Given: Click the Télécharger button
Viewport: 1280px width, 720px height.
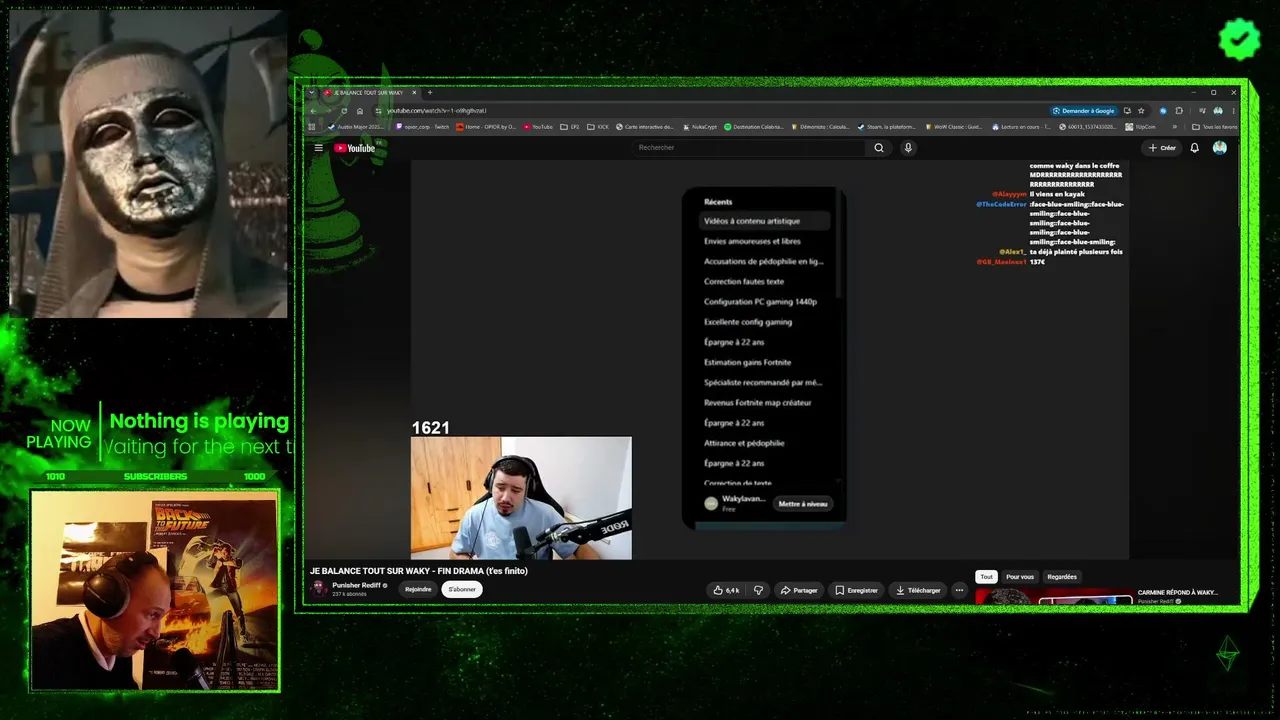Looking at the screenshot, I should click(x=918, y=590).
